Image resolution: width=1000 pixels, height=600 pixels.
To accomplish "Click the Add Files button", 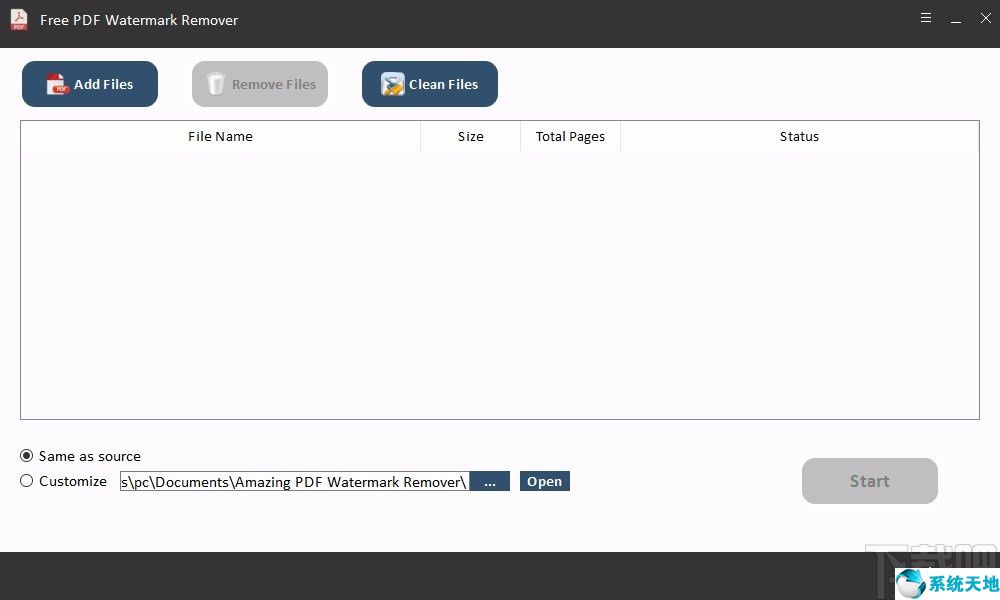I will click(90, 84).
